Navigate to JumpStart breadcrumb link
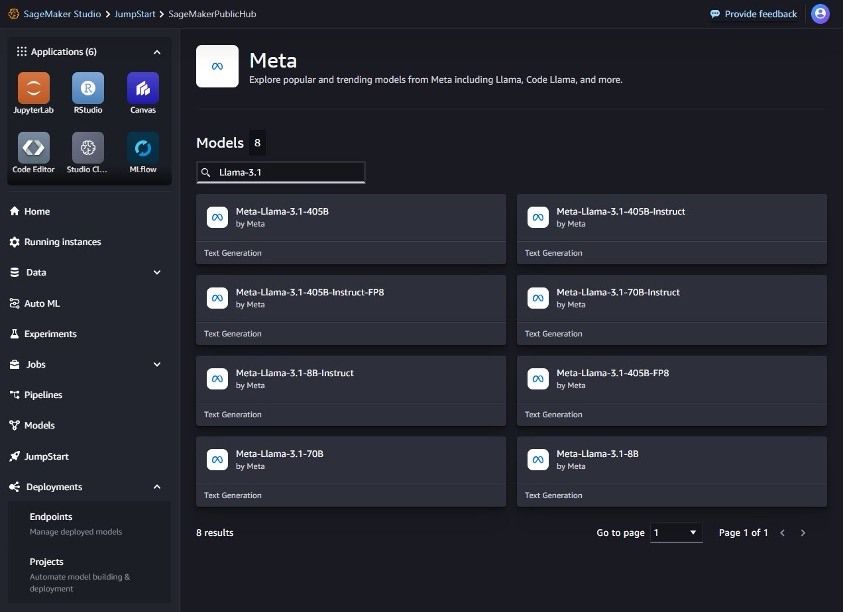Screen dimensions: 844x612 (135, 14)
